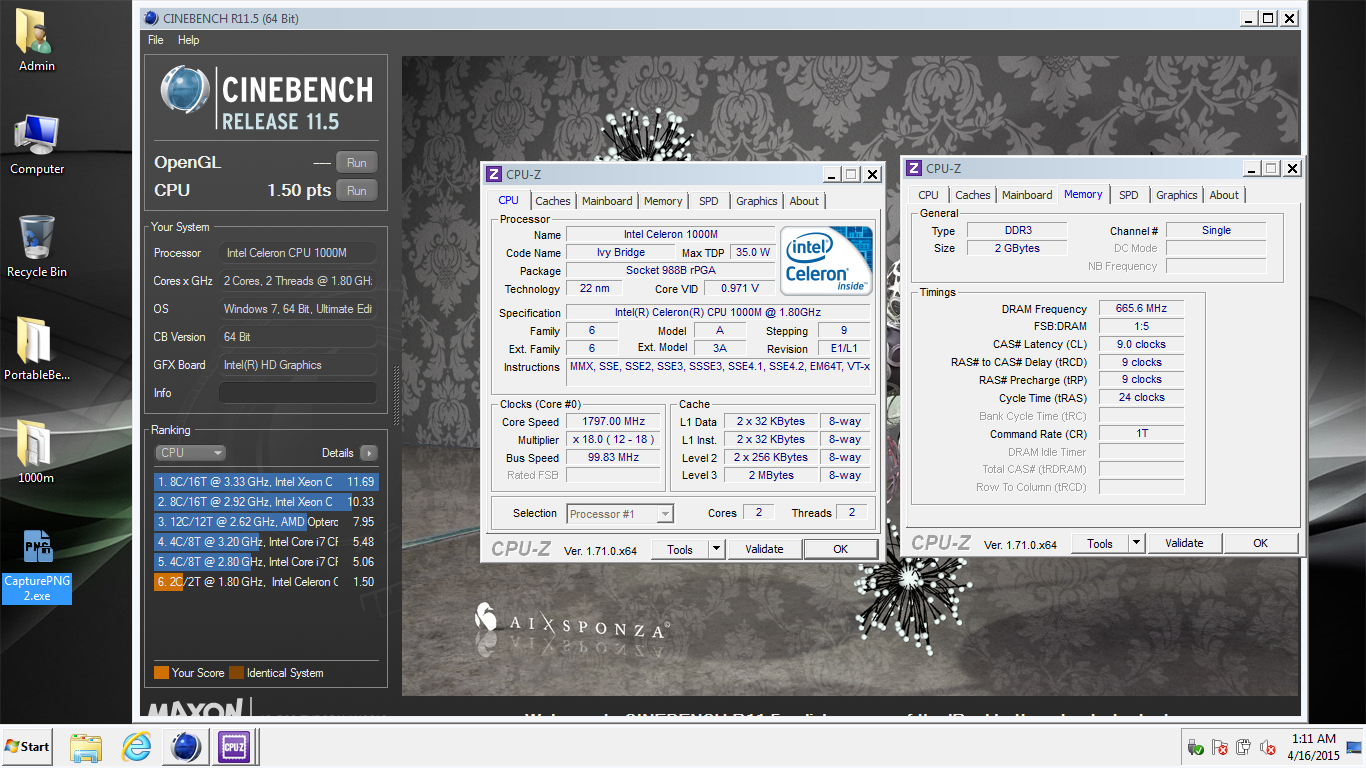Switch to About tab in CPU-Z CPU window
This screenshot has width=1366, height=768.
804,201
